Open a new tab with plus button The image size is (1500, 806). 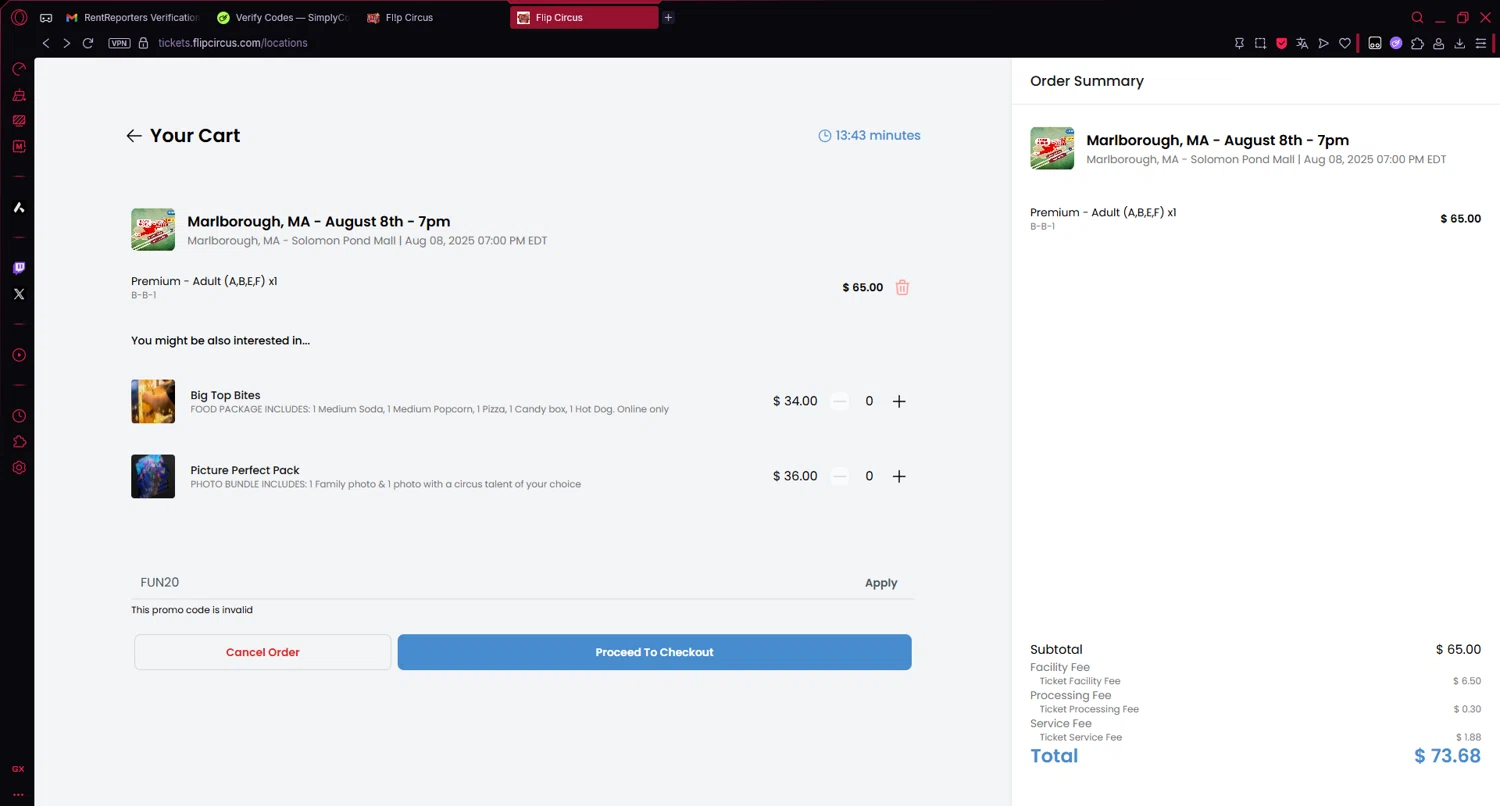(669, 18)
